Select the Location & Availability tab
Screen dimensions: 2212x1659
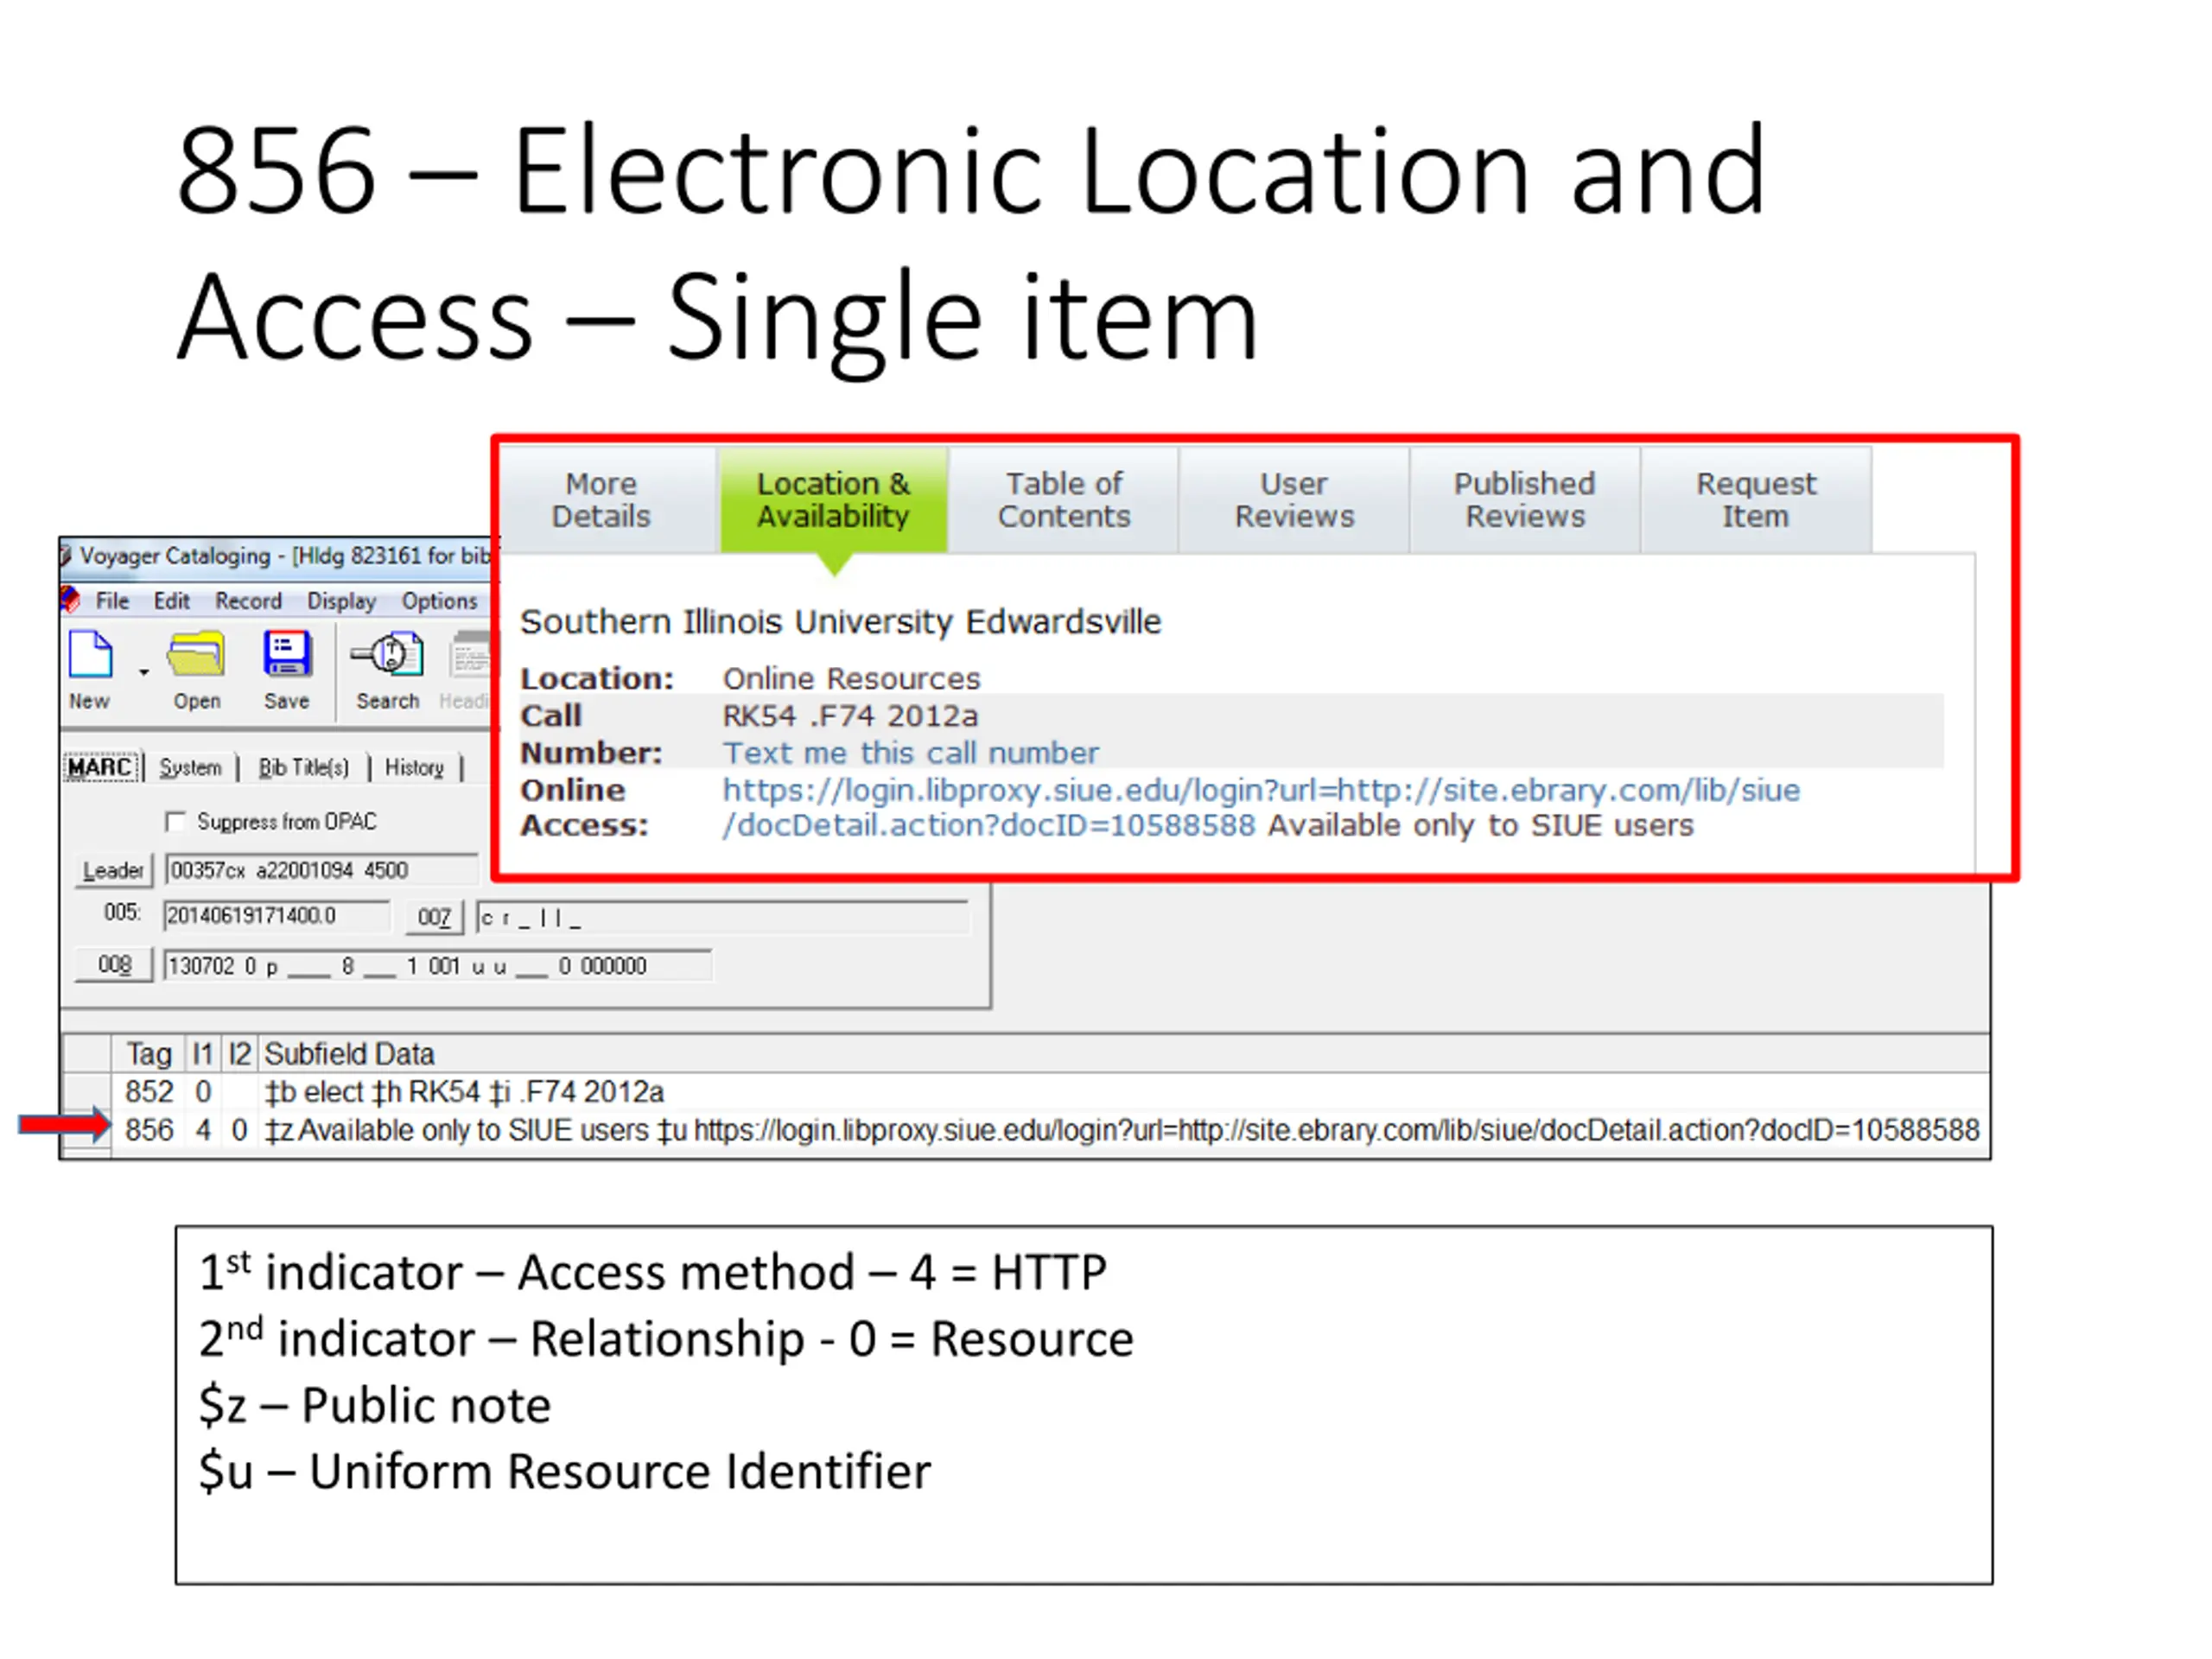[833, 500]
